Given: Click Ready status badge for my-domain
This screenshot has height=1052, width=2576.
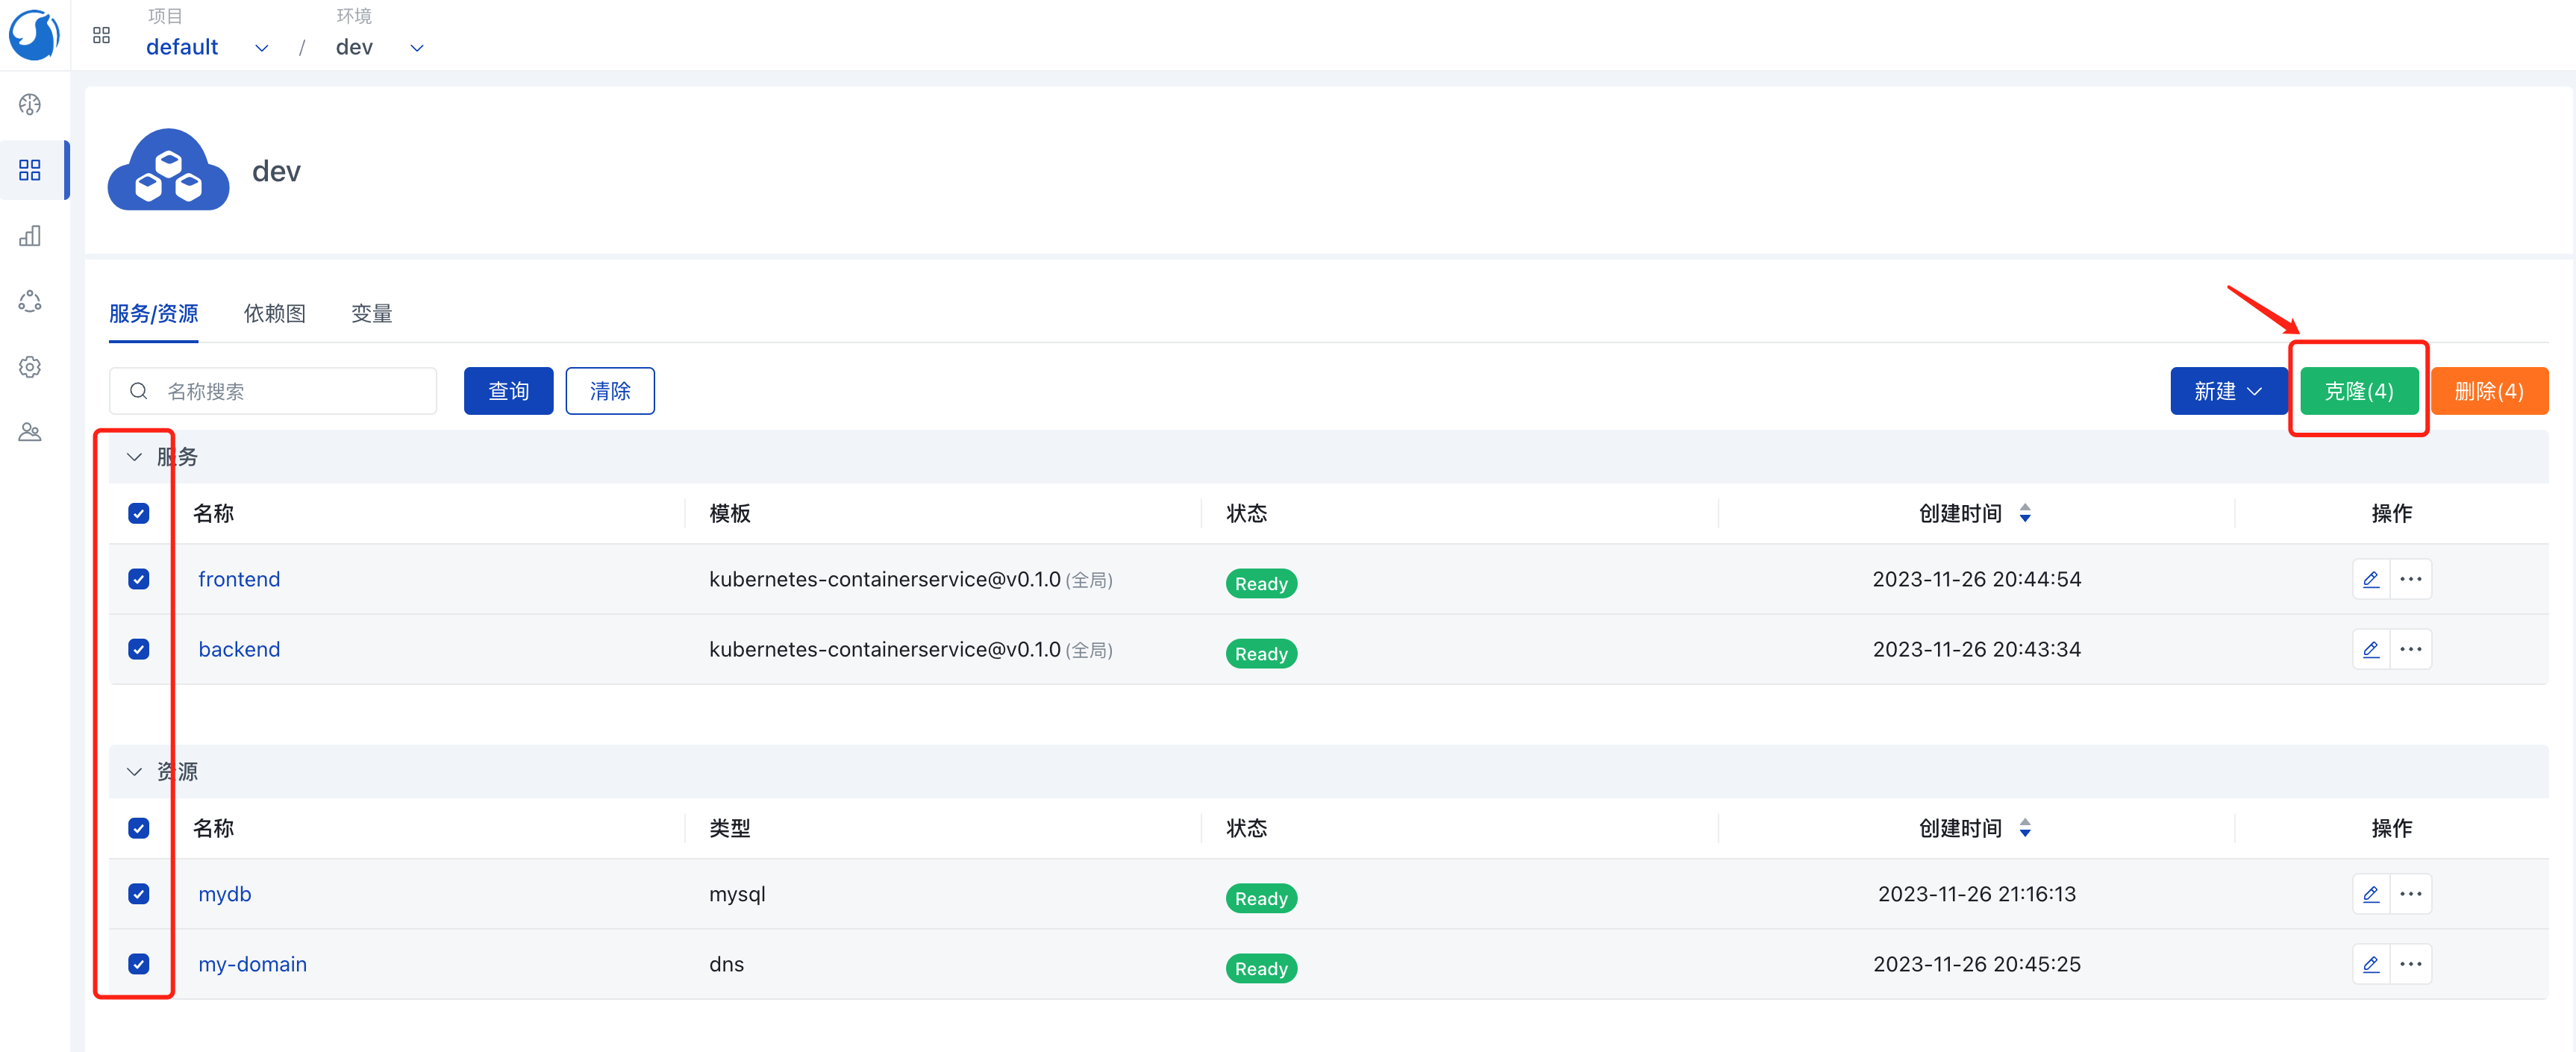Looking at the screenshot, I should click(1261, 968).
